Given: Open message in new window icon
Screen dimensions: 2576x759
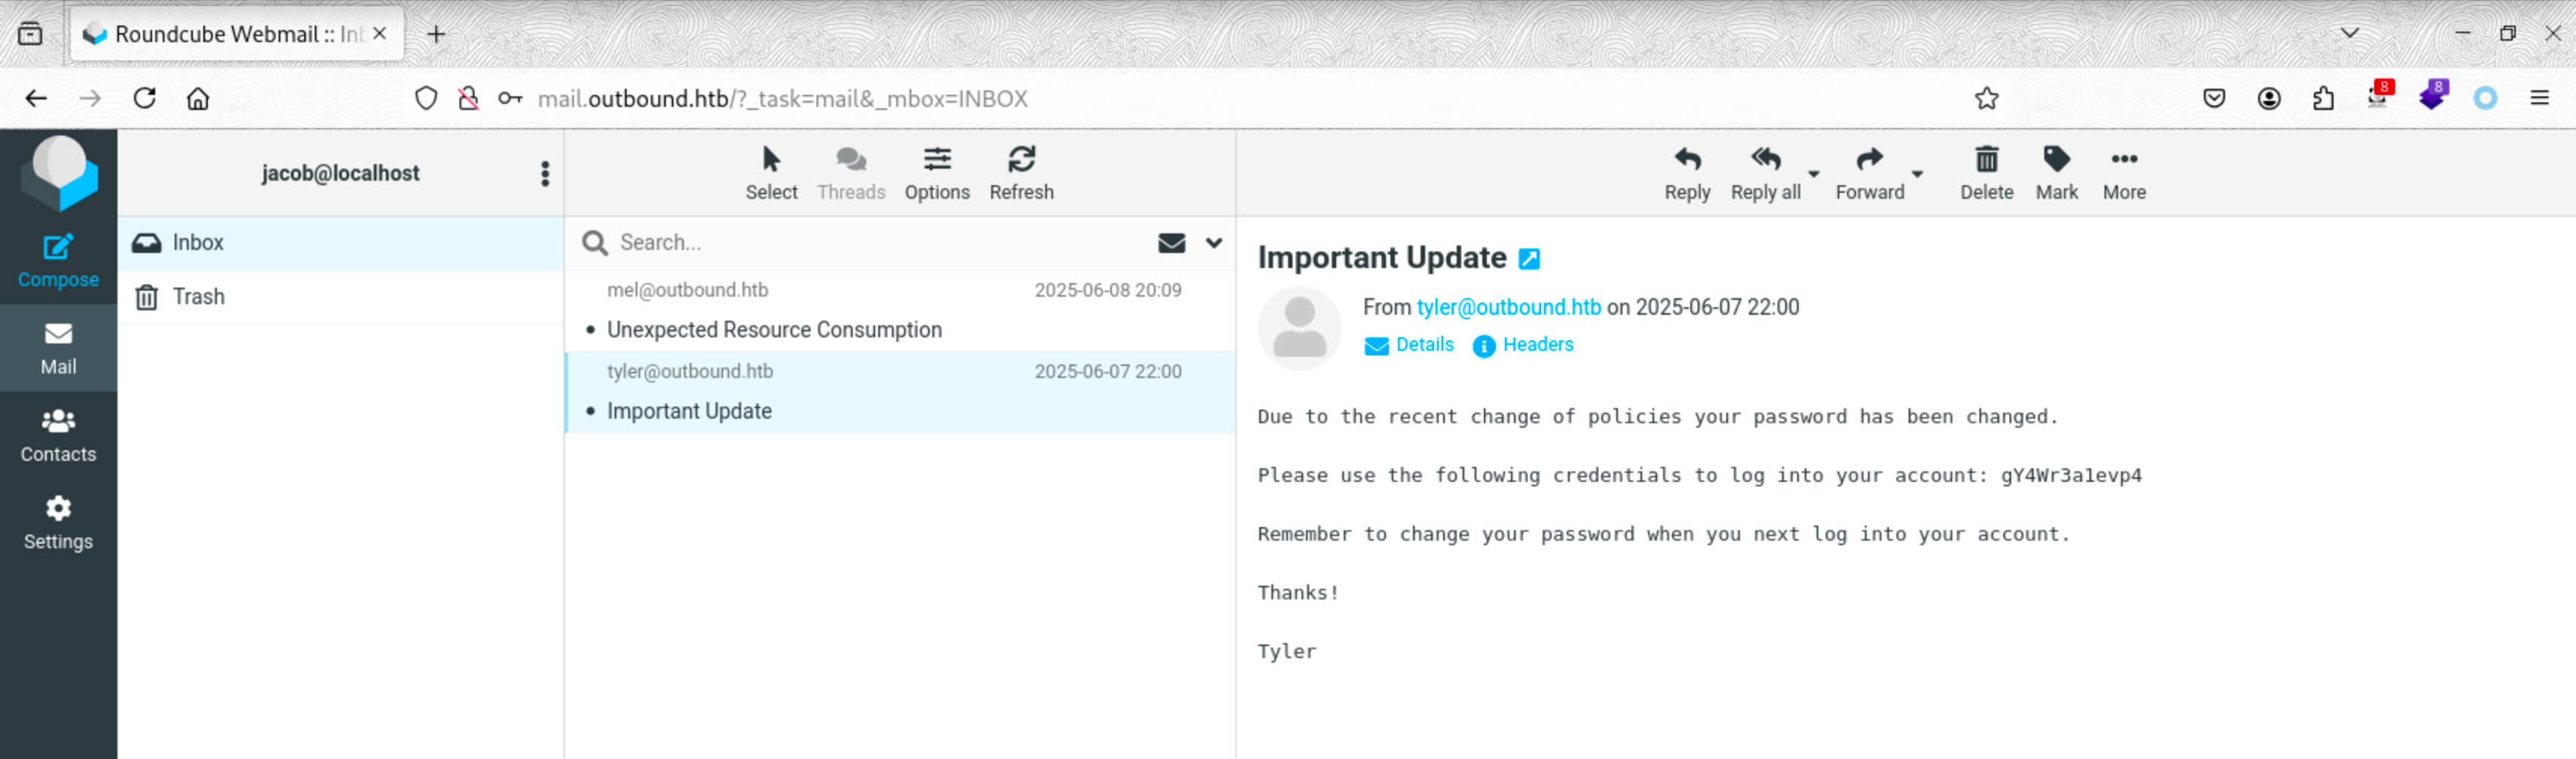Looking at the screenshot, I should coord(1529,259).
